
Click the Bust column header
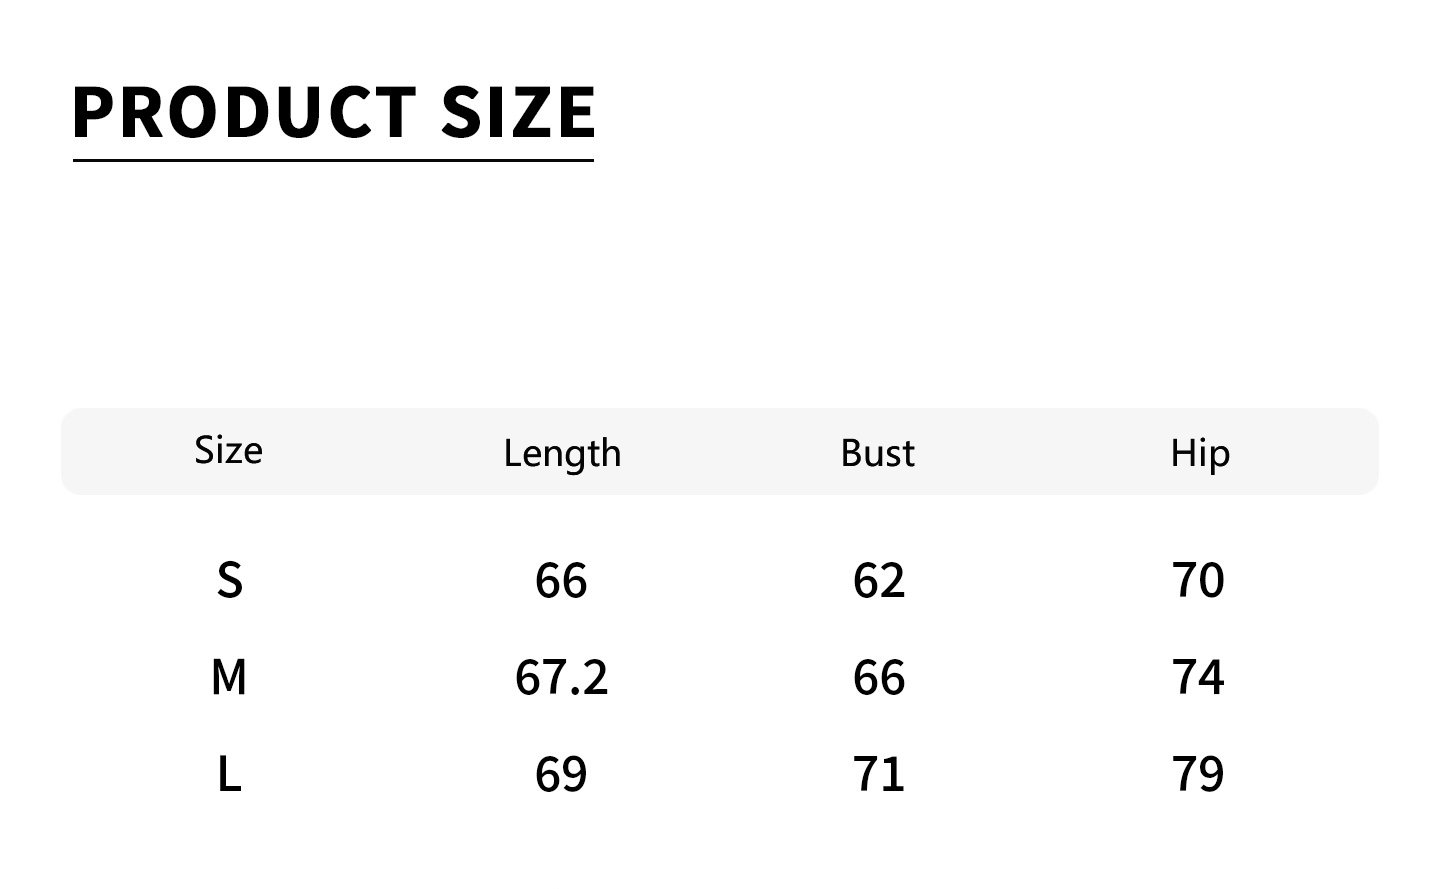click(x=877, y=453)
